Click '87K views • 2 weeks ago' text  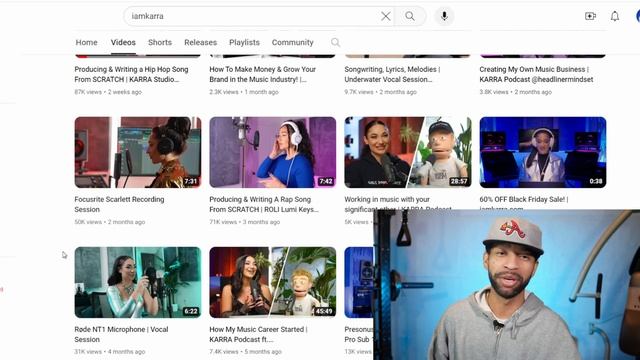[x=108, y=92]
